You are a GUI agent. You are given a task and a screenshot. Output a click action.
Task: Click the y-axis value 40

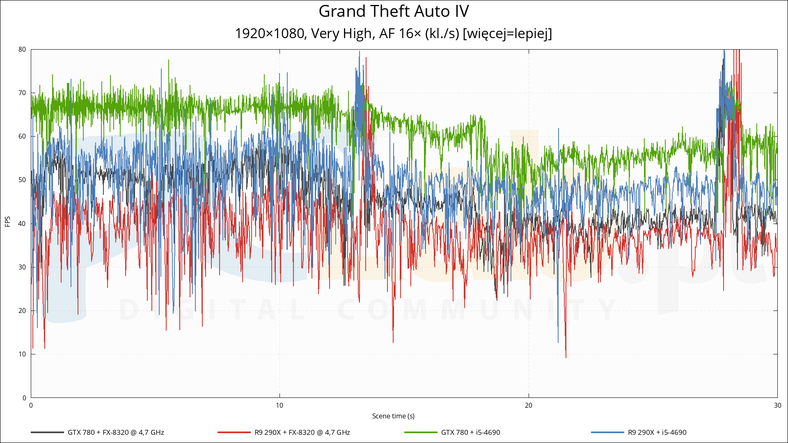[x=22, y=224]
